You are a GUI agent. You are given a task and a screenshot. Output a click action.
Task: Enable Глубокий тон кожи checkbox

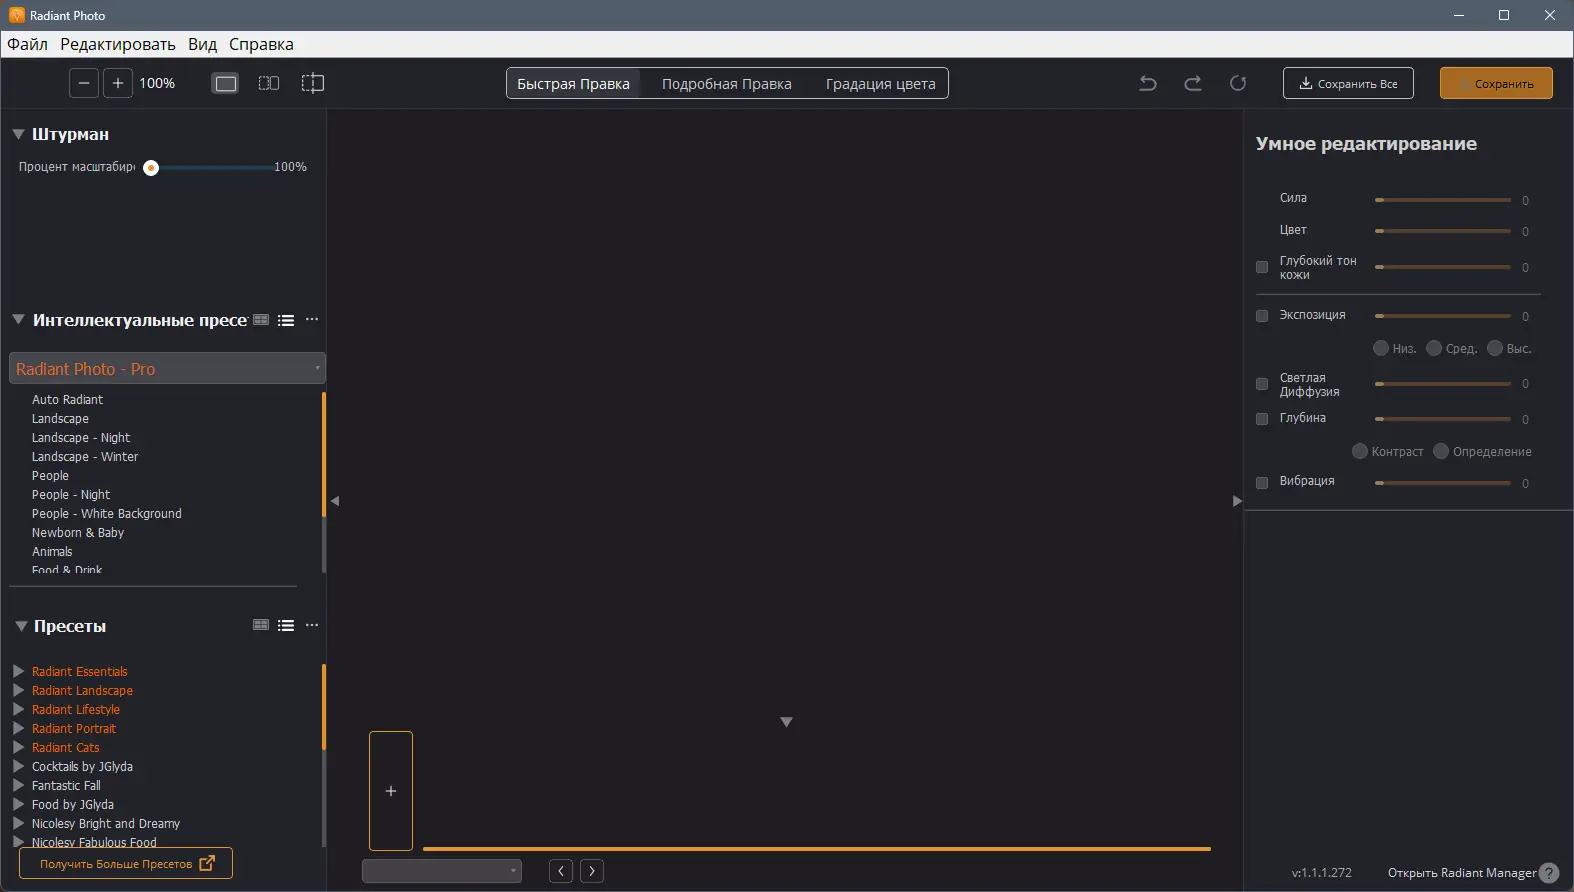point(1262,267)
